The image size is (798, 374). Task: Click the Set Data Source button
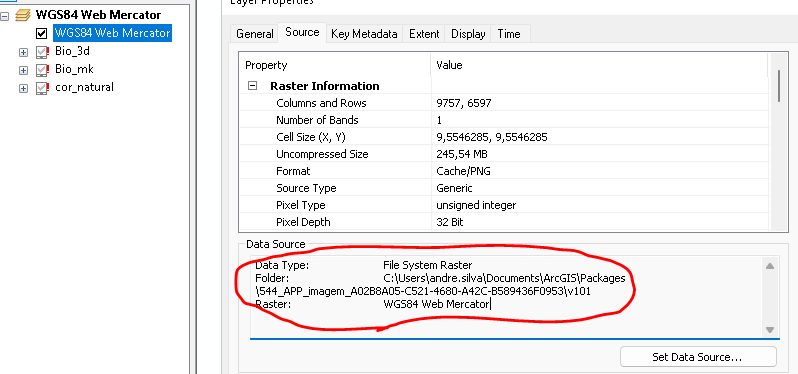[698, 357]
